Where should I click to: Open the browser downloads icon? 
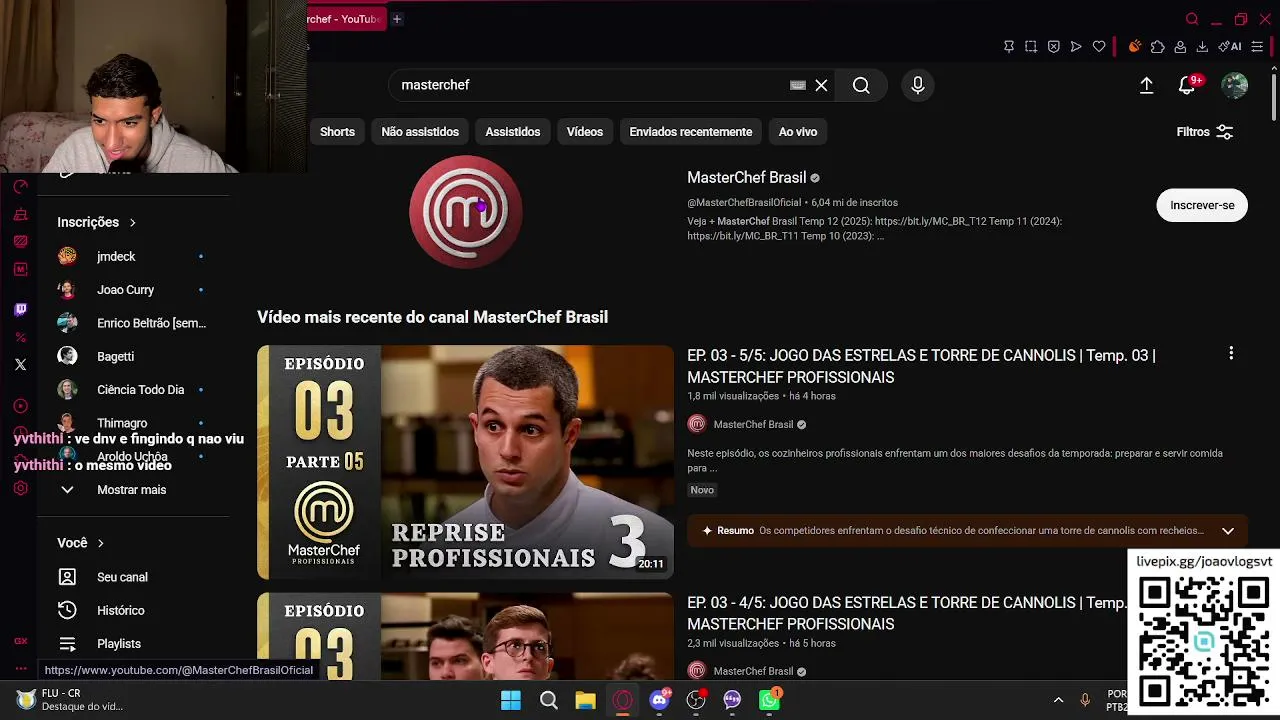[x=1202, y=46]
